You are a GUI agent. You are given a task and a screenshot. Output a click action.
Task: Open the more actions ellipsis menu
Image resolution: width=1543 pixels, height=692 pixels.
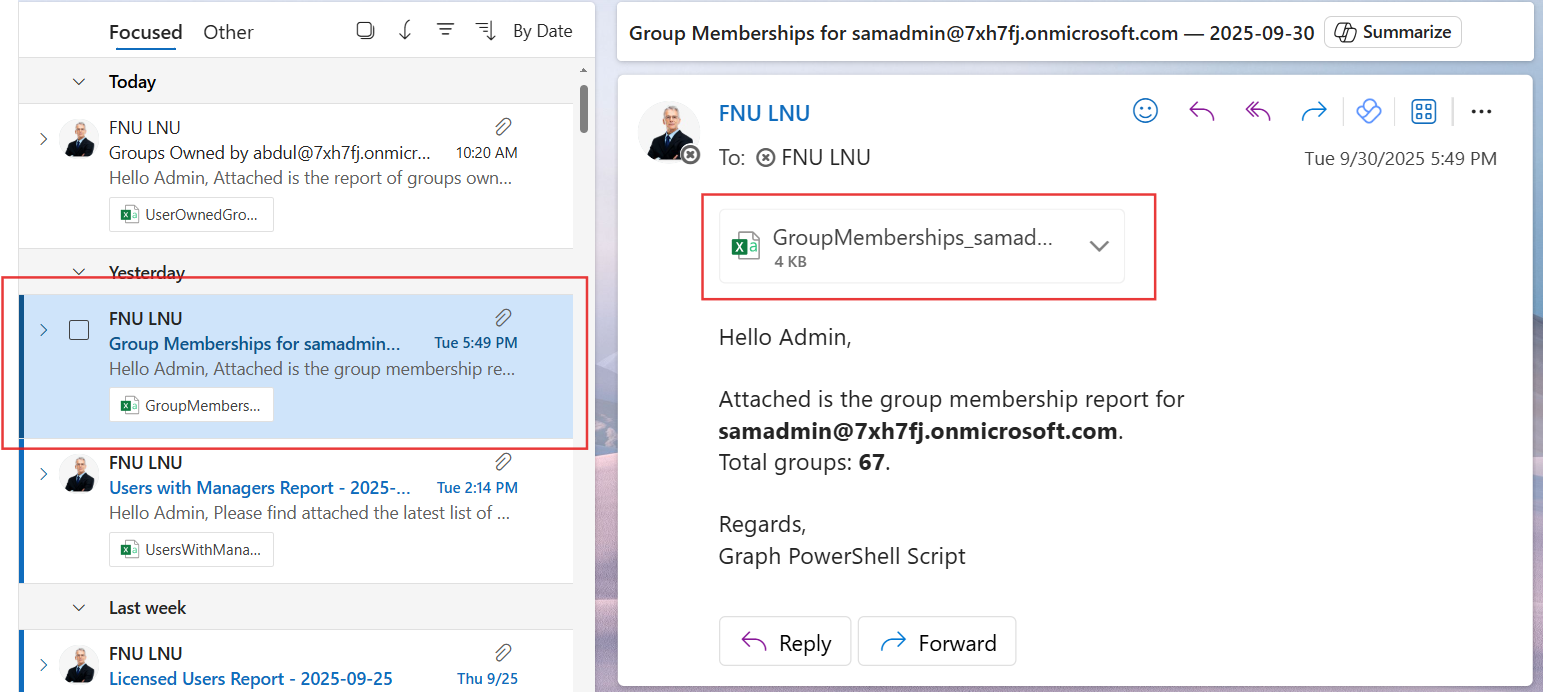1481,111
